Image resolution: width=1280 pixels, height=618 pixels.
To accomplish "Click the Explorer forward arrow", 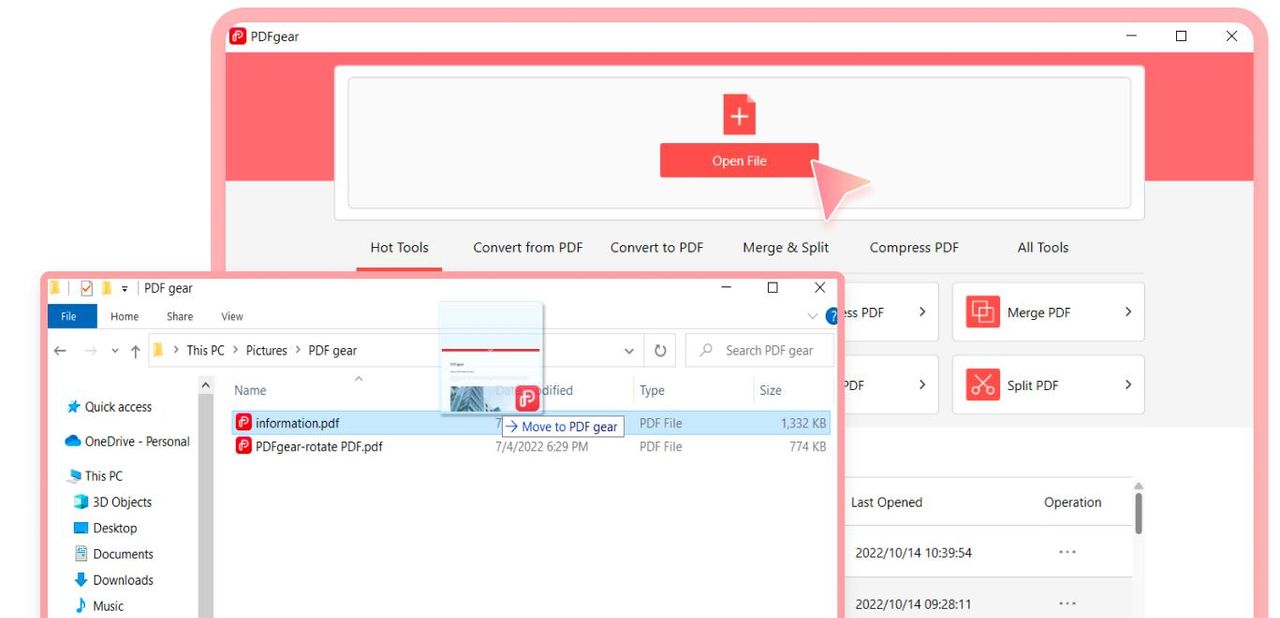I will click(x=91, y=351).
